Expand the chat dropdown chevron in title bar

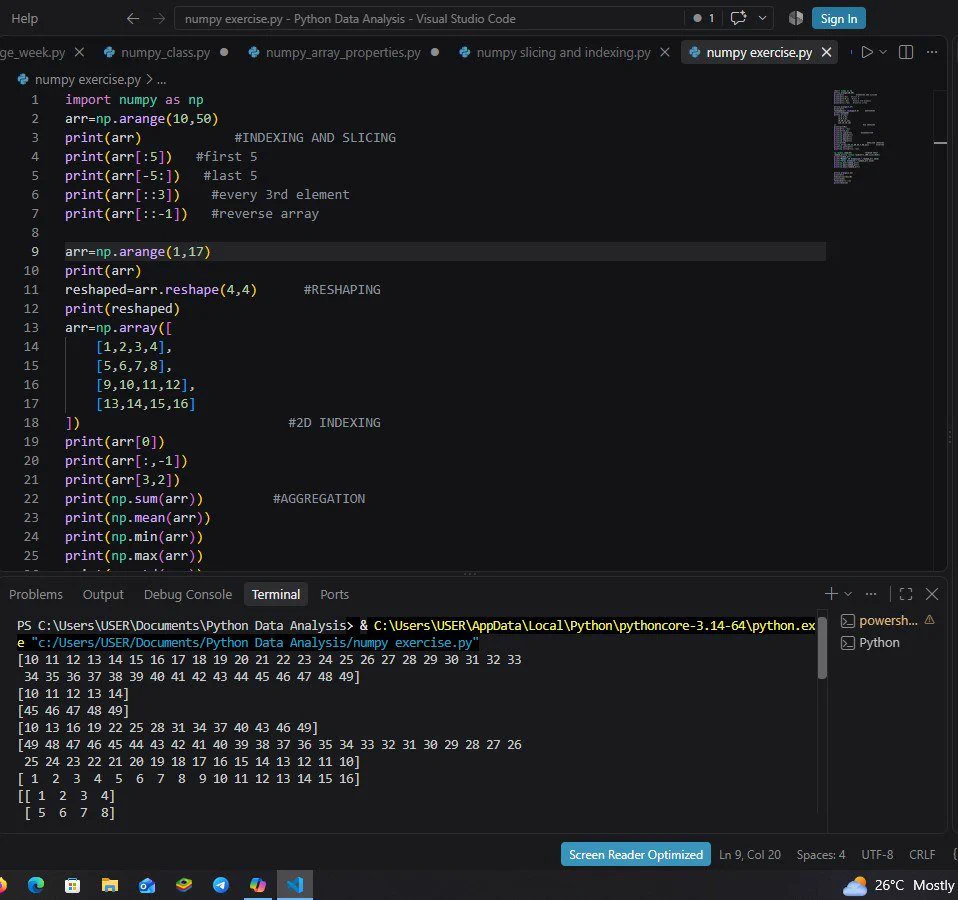(x=762, y=18)
